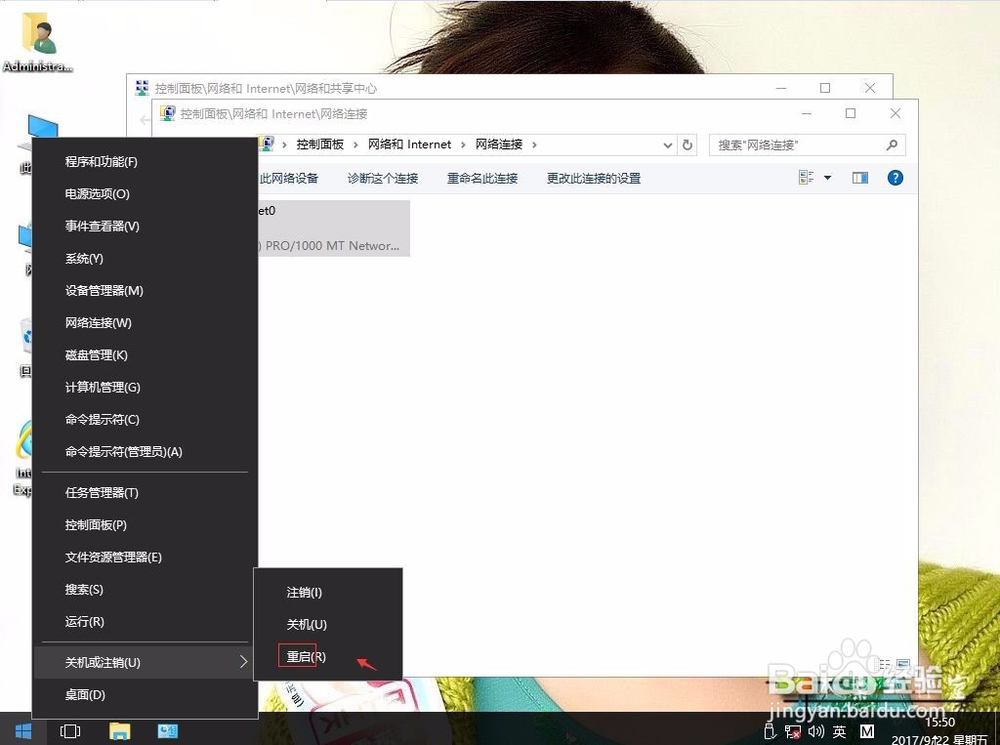Click 重命名此连接 toolbar button
The height and width of the screenshot is (745, 1000).
[482, 179]
